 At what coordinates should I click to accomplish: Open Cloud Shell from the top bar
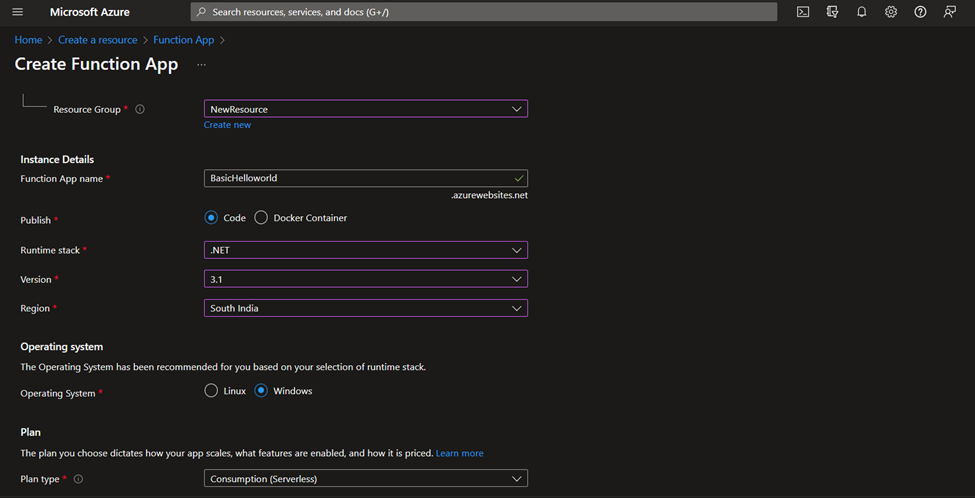click(803, 12)
